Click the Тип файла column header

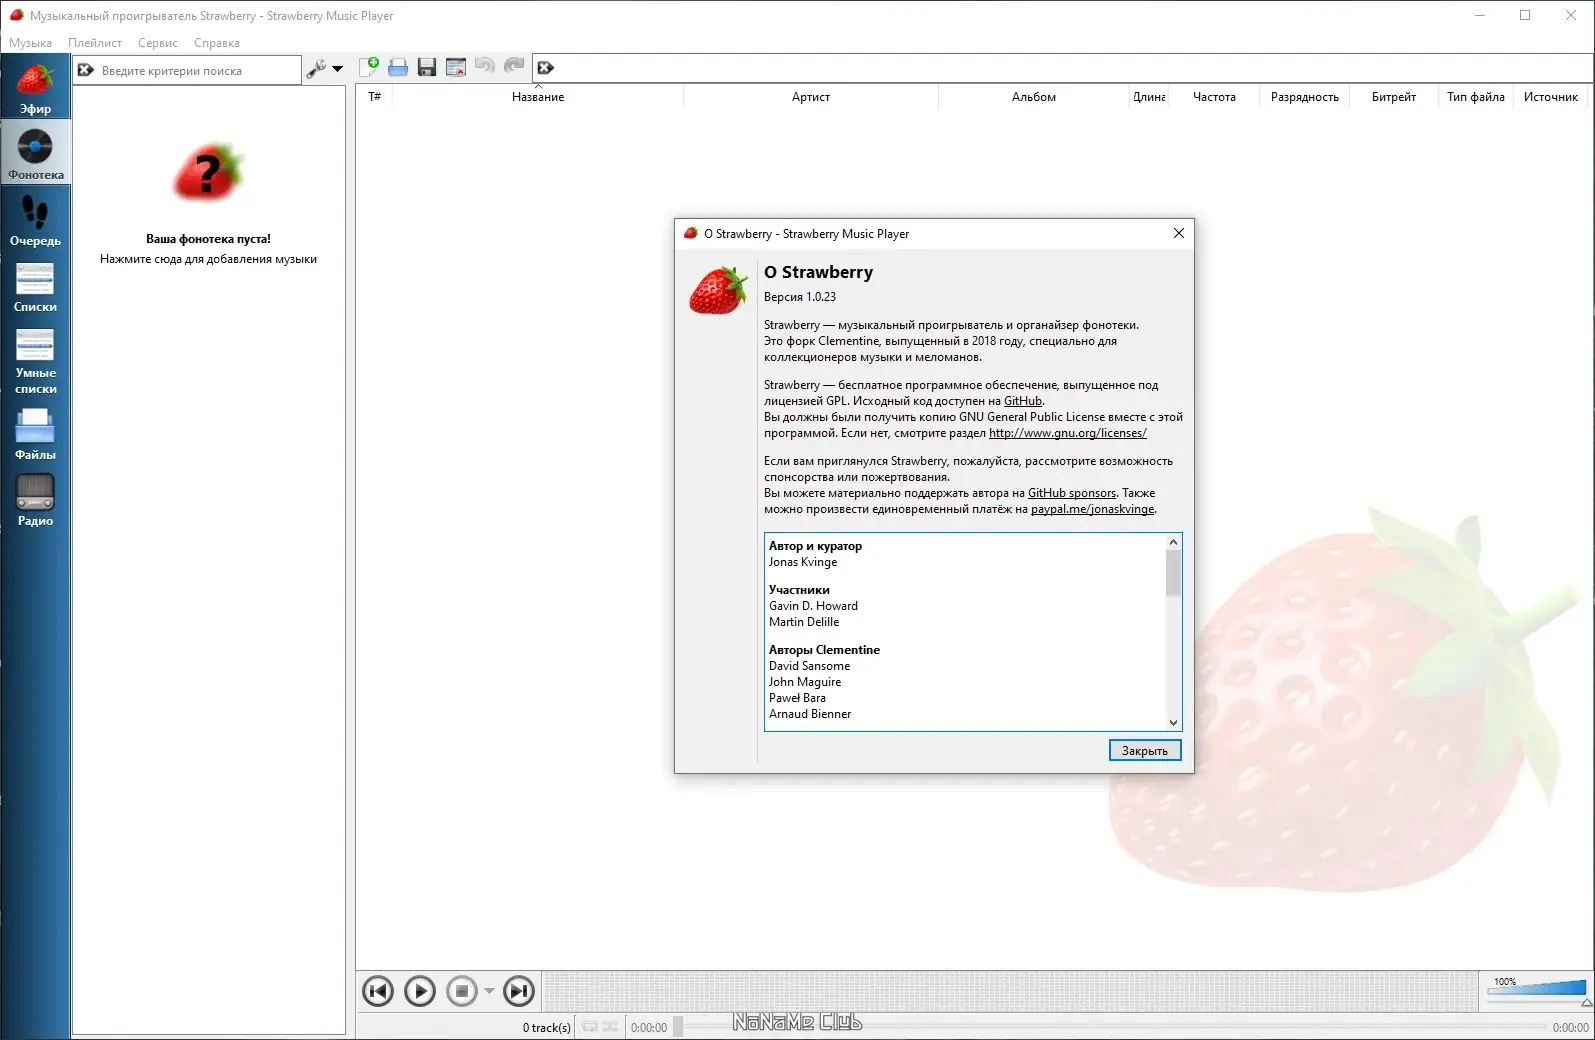(1475, 97)
